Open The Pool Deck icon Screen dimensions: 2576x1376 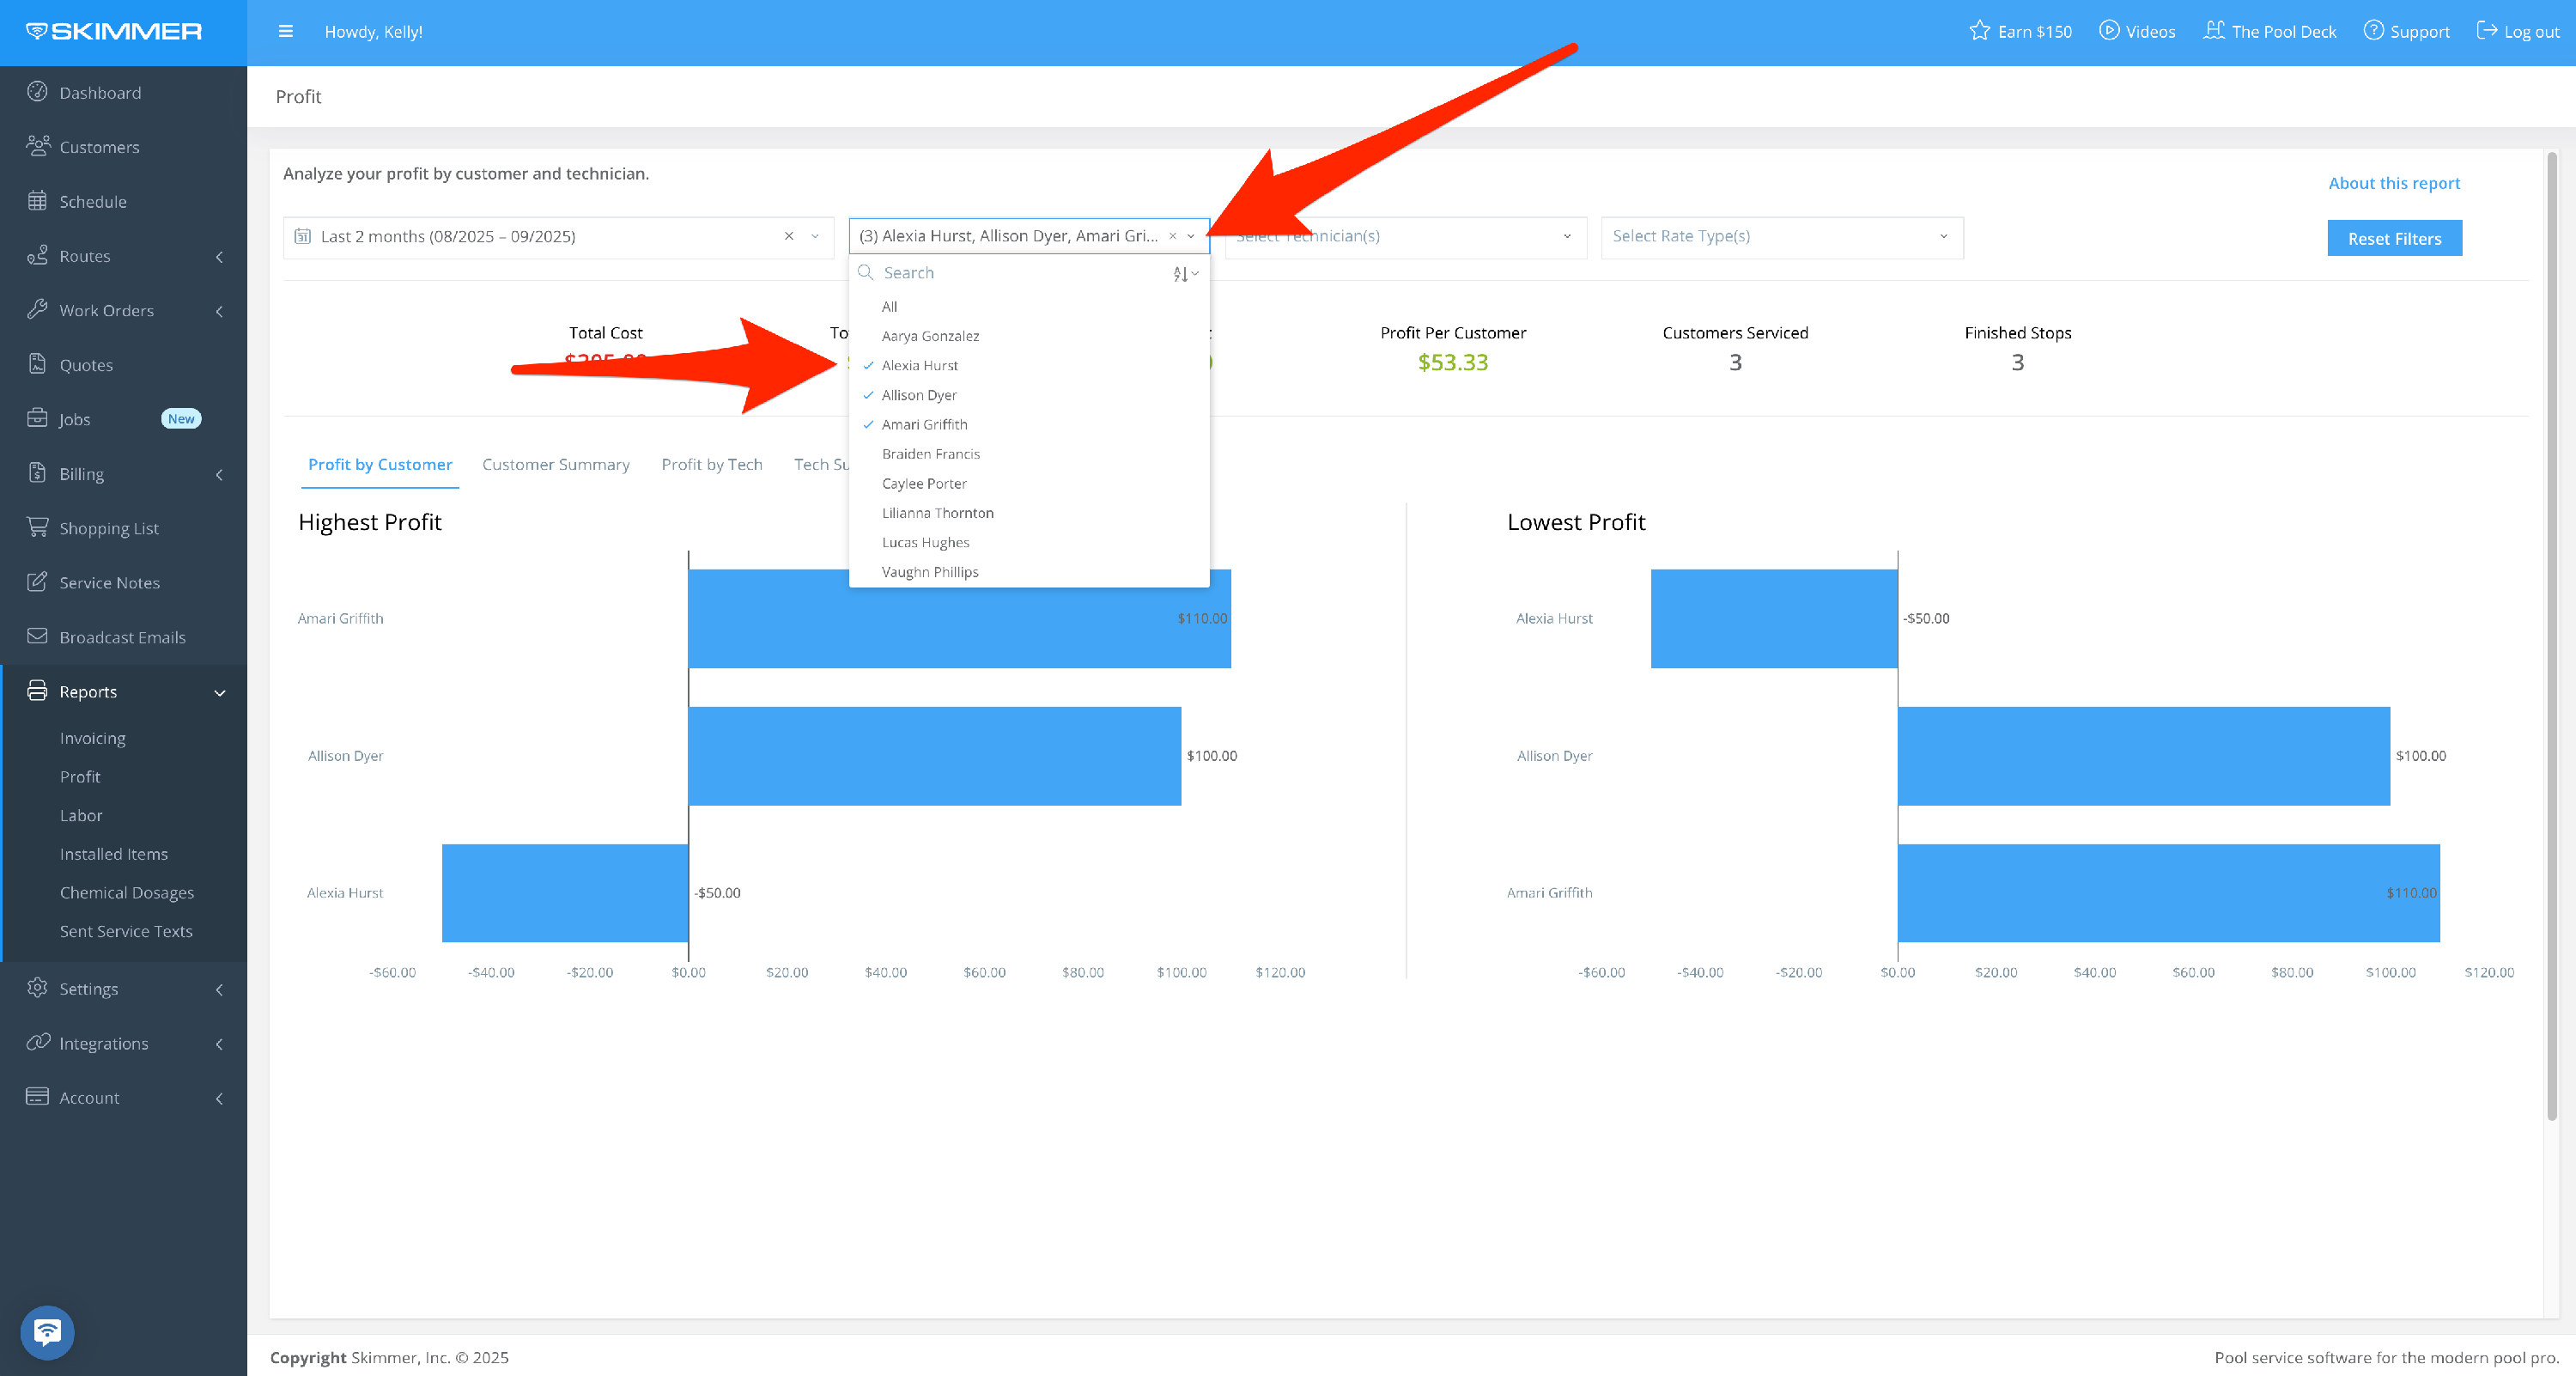coord(2214,31)
